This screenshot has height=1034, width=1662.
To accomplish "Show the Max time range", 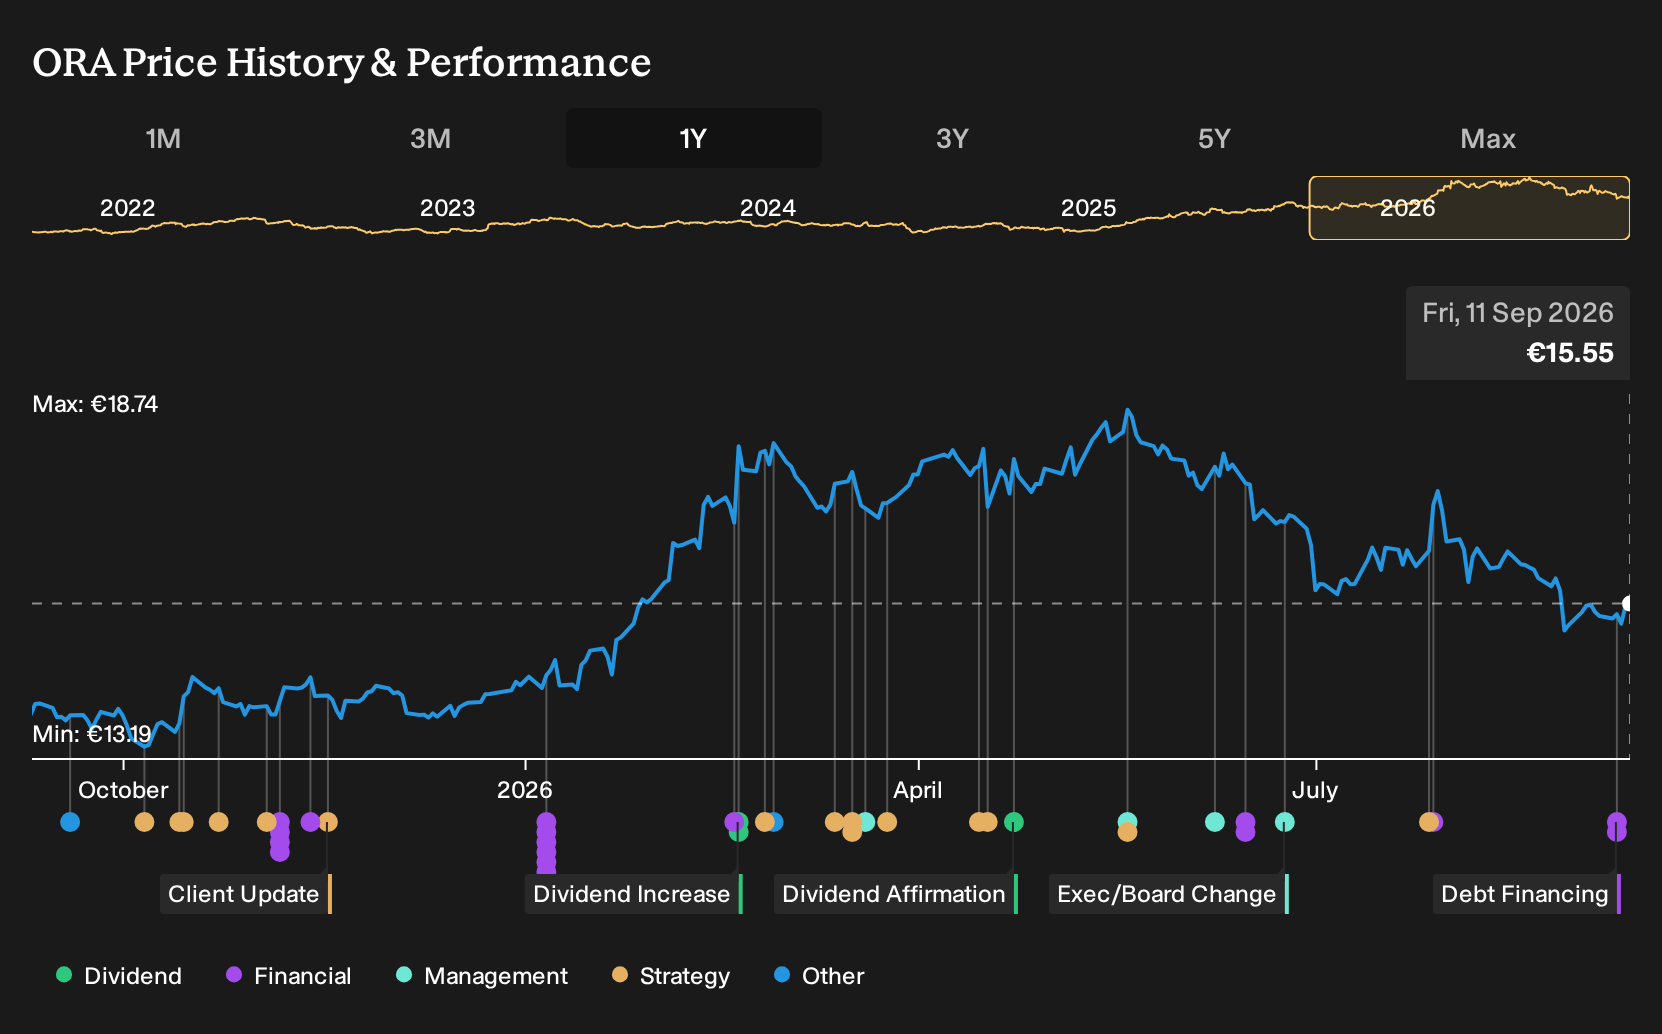I will click(1488, 138).
